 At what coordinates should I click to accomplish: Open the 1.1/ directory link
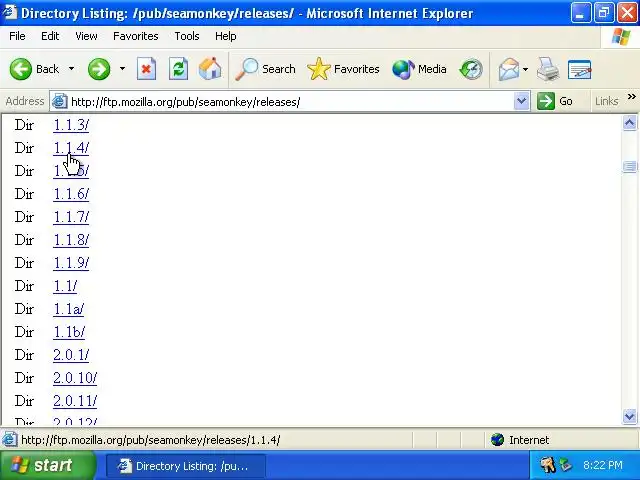[65, 286]
